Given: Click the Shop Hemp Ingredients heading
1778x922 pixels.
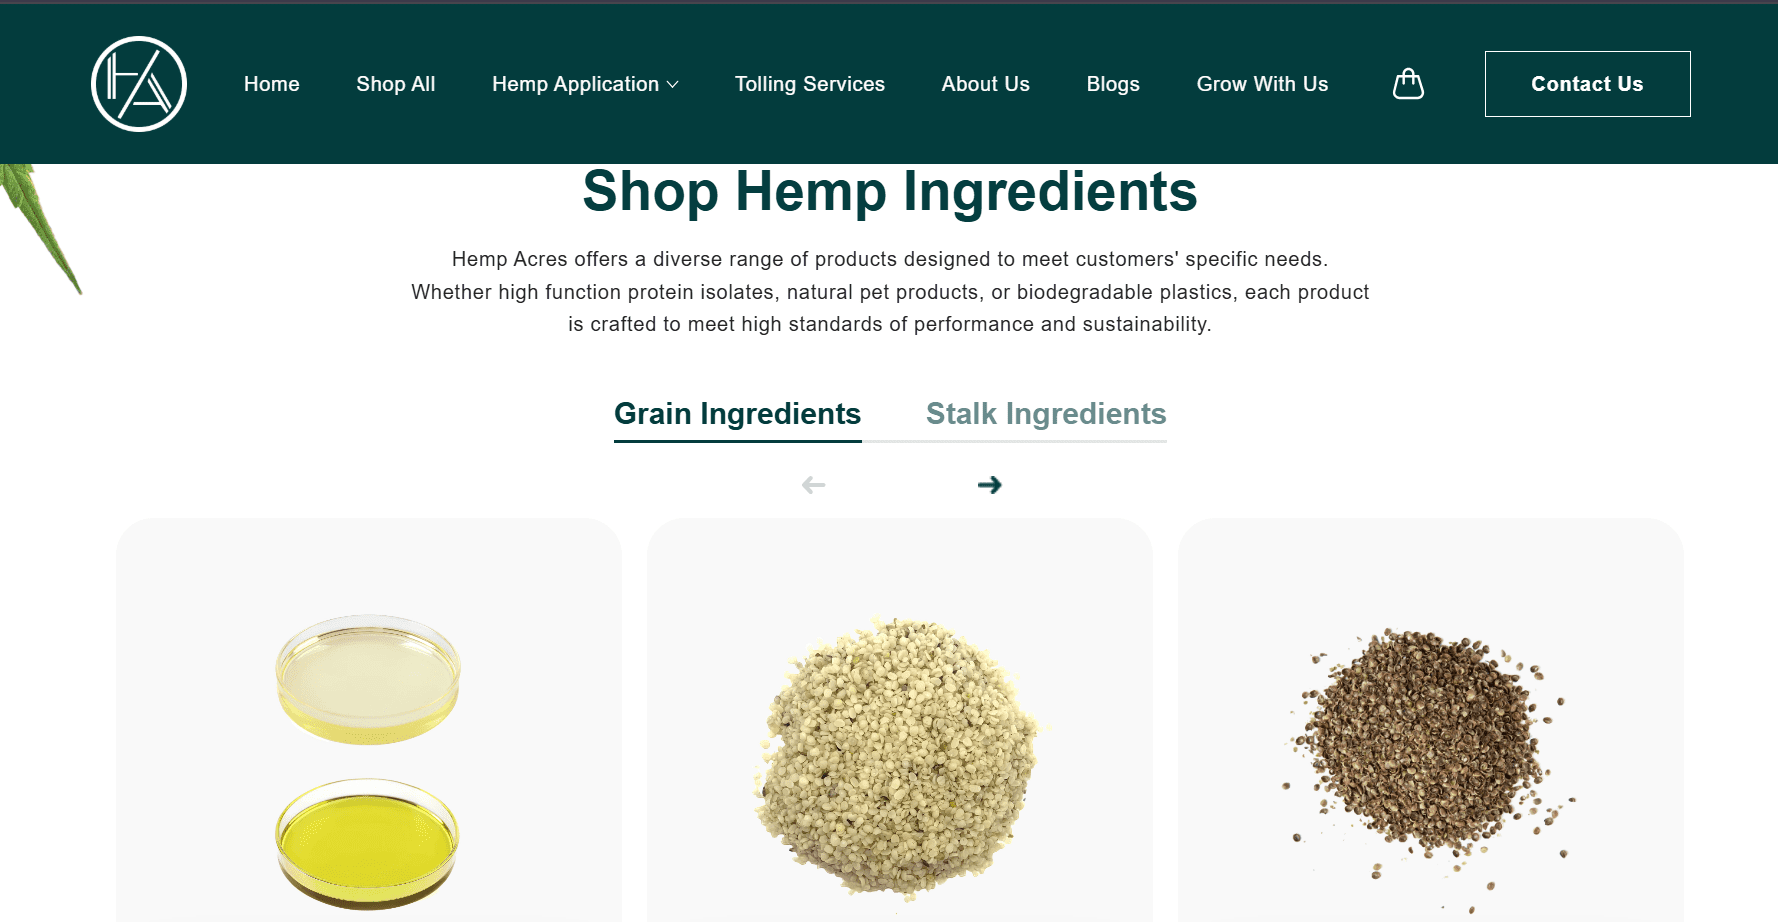Looking at the screenshot, I should pos(889,191).
